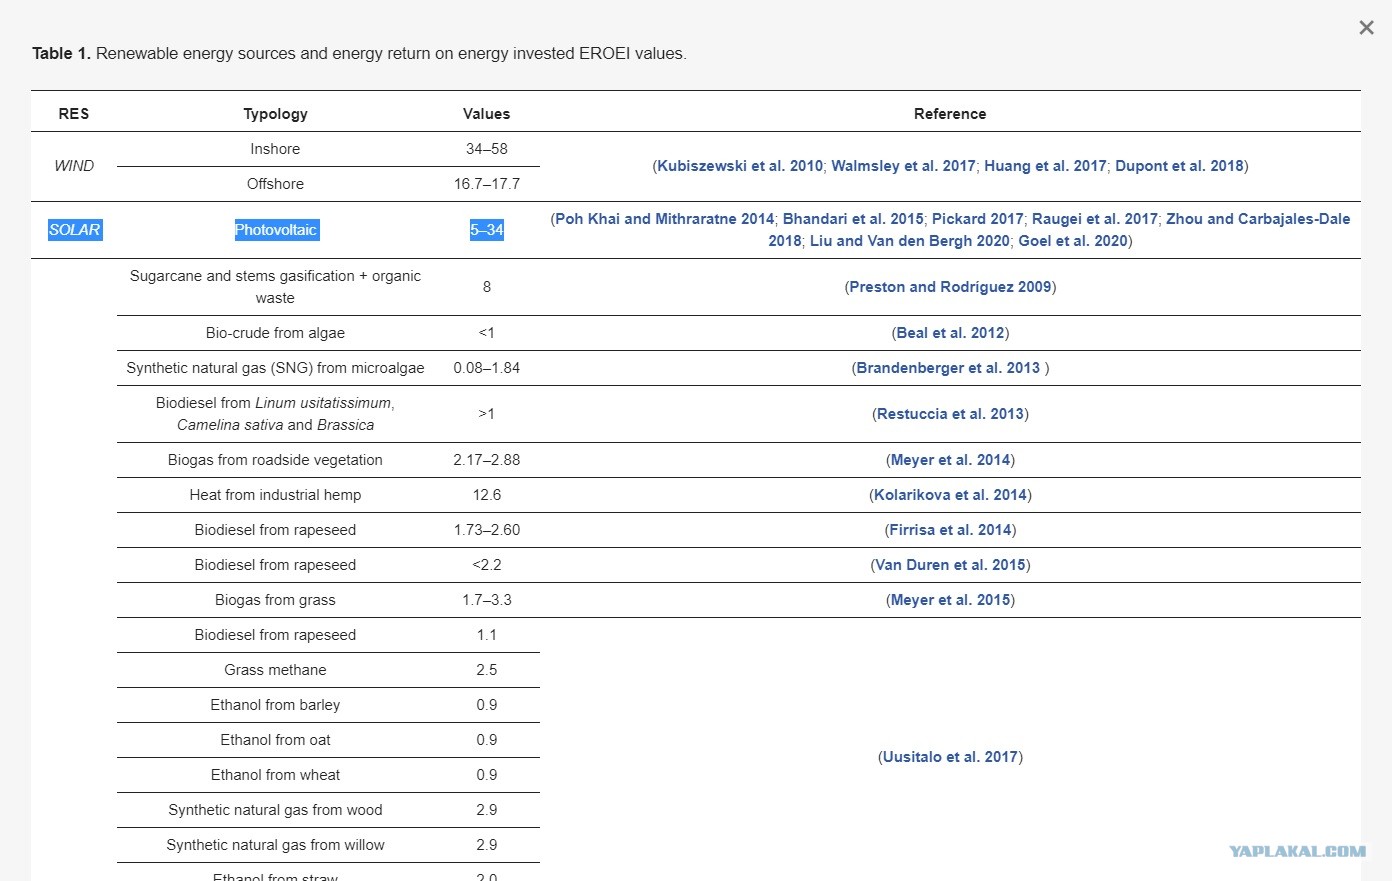Close the table popup with X icon
1392x881 pixels.
pos(1366,28)
